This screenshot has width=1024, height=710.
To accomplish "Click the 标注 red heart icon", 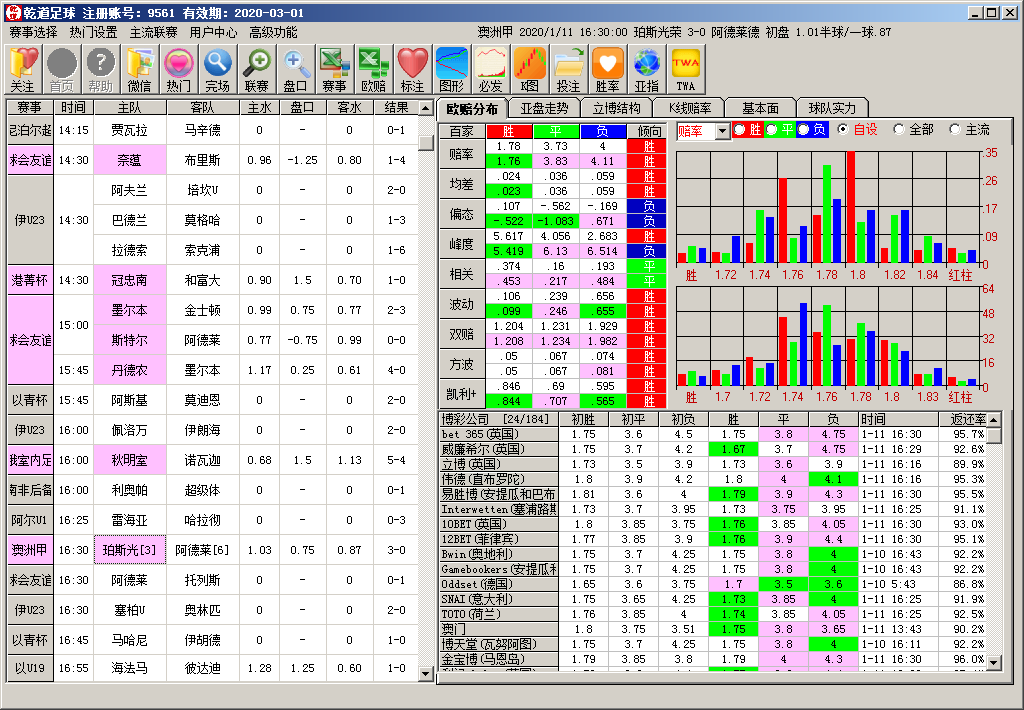I will tap(413, 69).
